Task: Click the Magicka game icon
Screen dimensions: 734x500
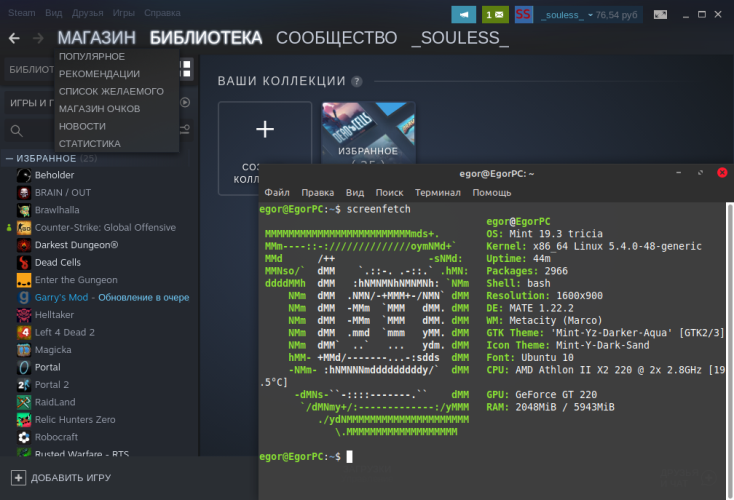Action: 24,350
